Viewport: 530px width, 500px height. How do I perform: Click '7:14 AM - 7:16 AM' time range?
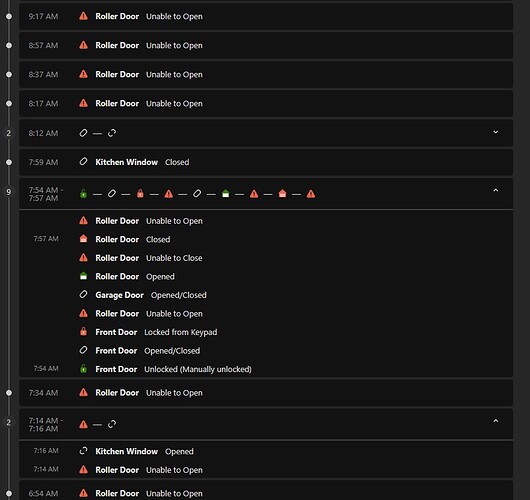coord(46,425)
